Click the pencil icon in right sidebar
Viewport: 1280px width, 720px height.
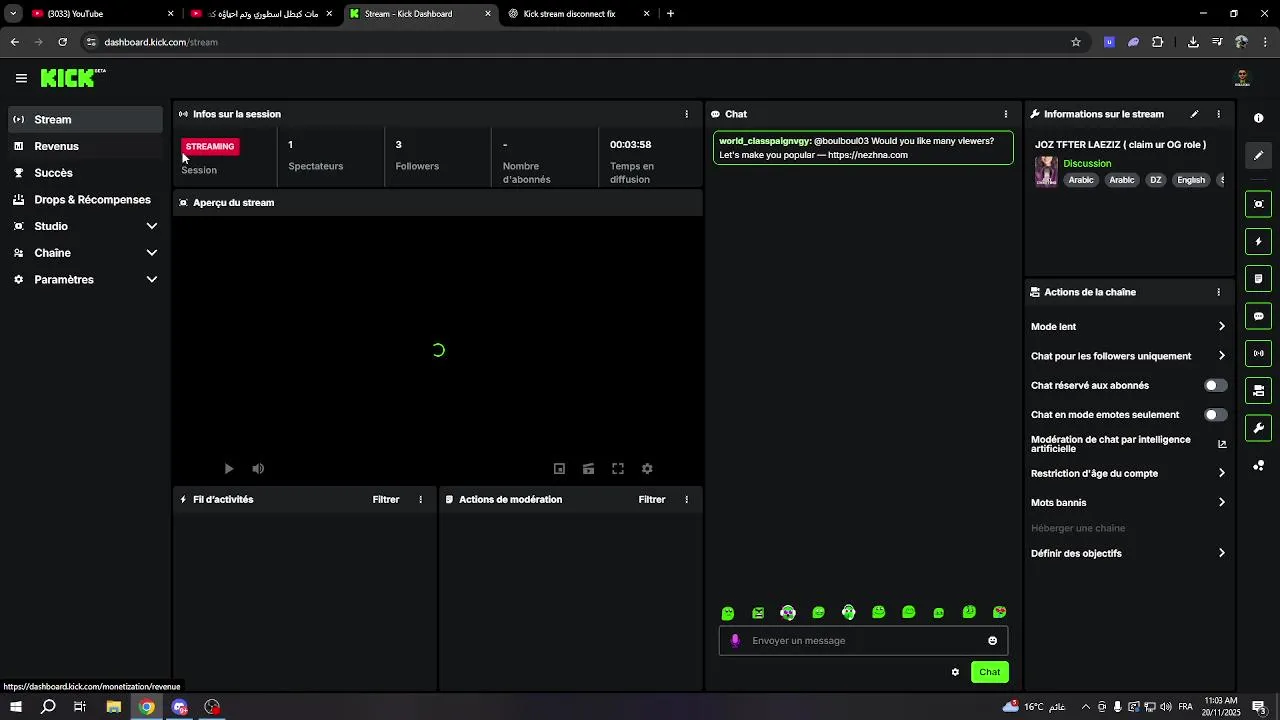coord(1258,155)
